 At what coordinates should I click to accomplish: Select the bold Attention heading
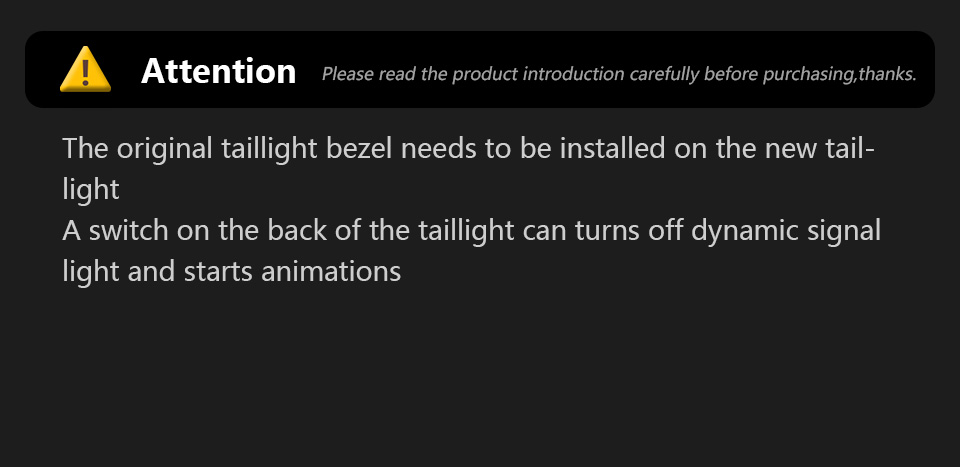(x=219, y=71)
